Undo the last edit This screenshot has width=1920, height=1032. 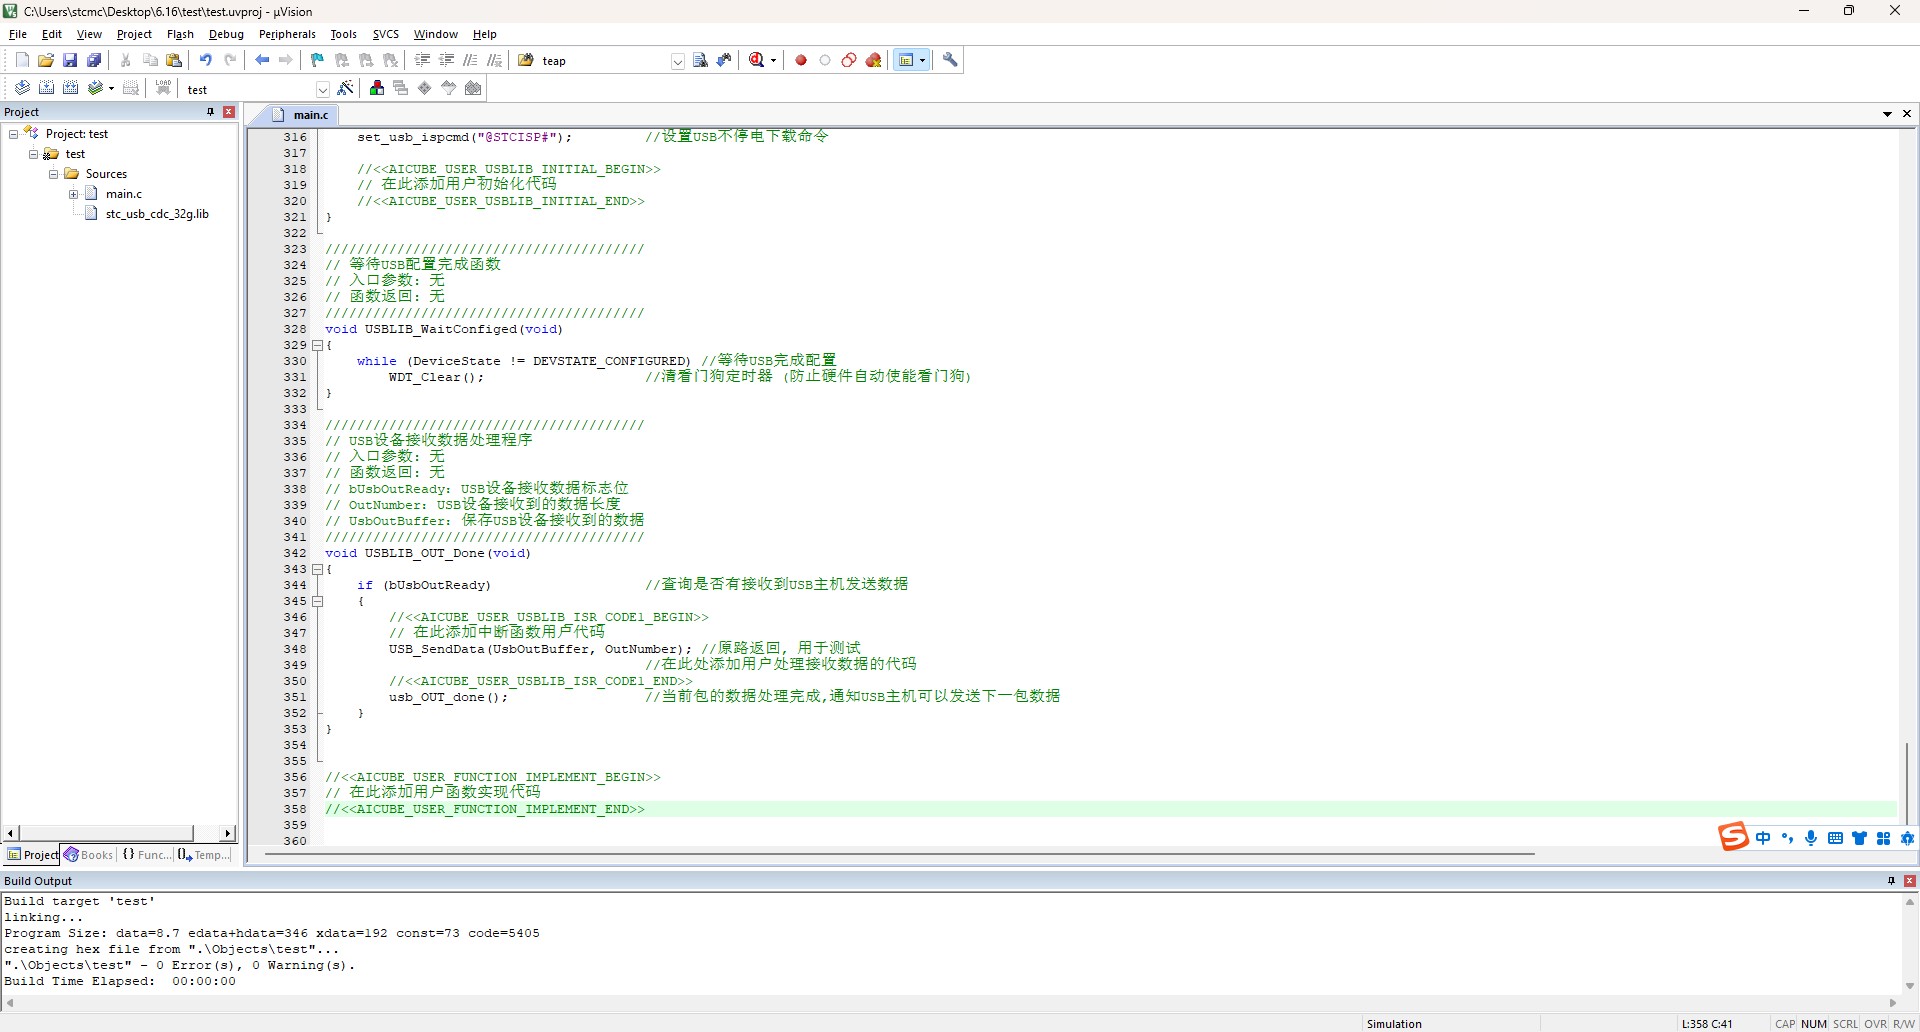(x=206, y=60)
